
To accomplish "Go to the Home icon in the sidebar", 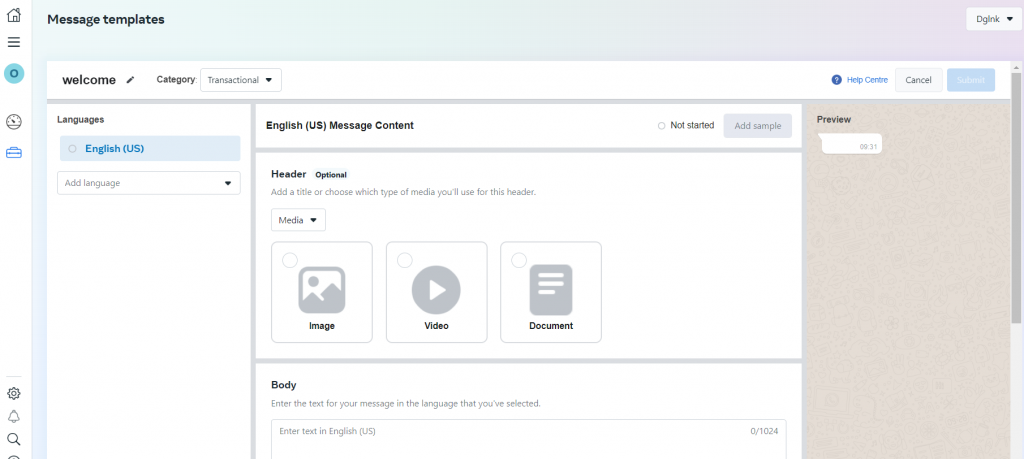I will point(14,15).
